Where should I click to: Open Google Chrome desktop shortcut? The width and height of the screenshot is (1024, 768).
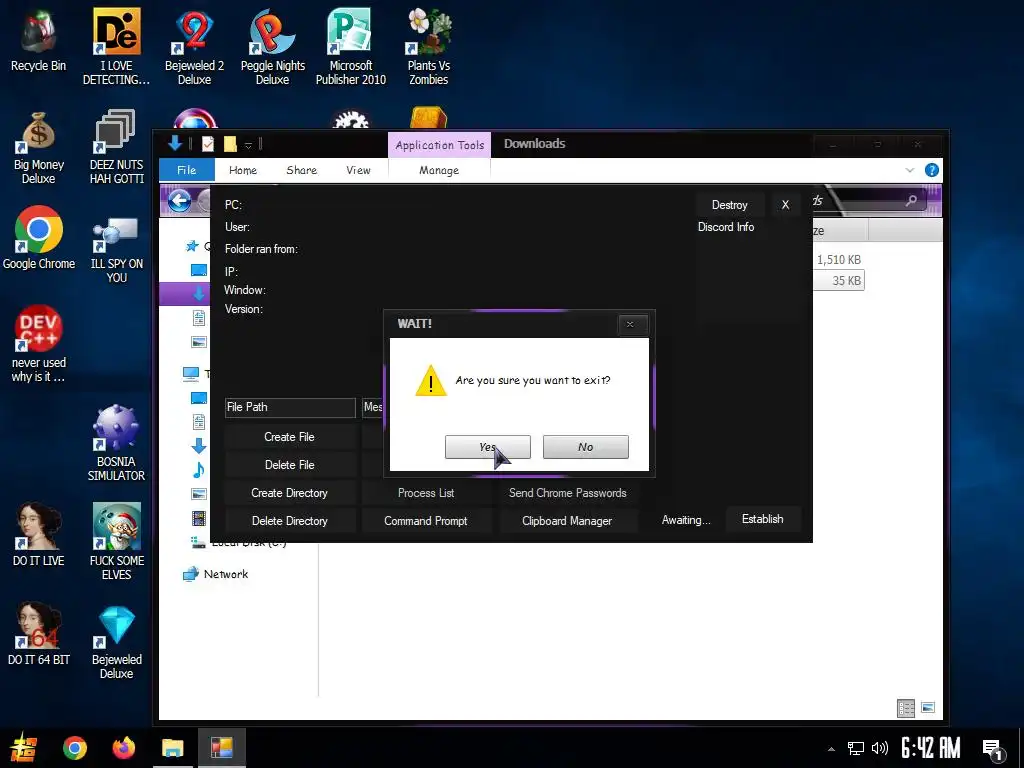pyautogui.click(x=39, y=238)
